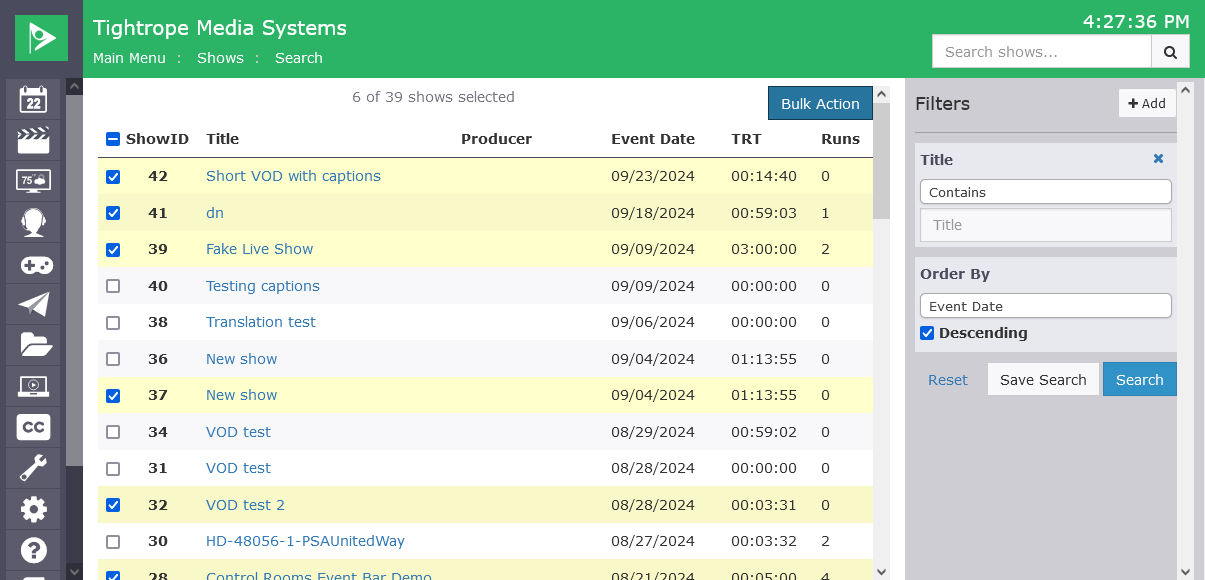
Task: Open the Fake Live Show link
Action: [259, 249]
